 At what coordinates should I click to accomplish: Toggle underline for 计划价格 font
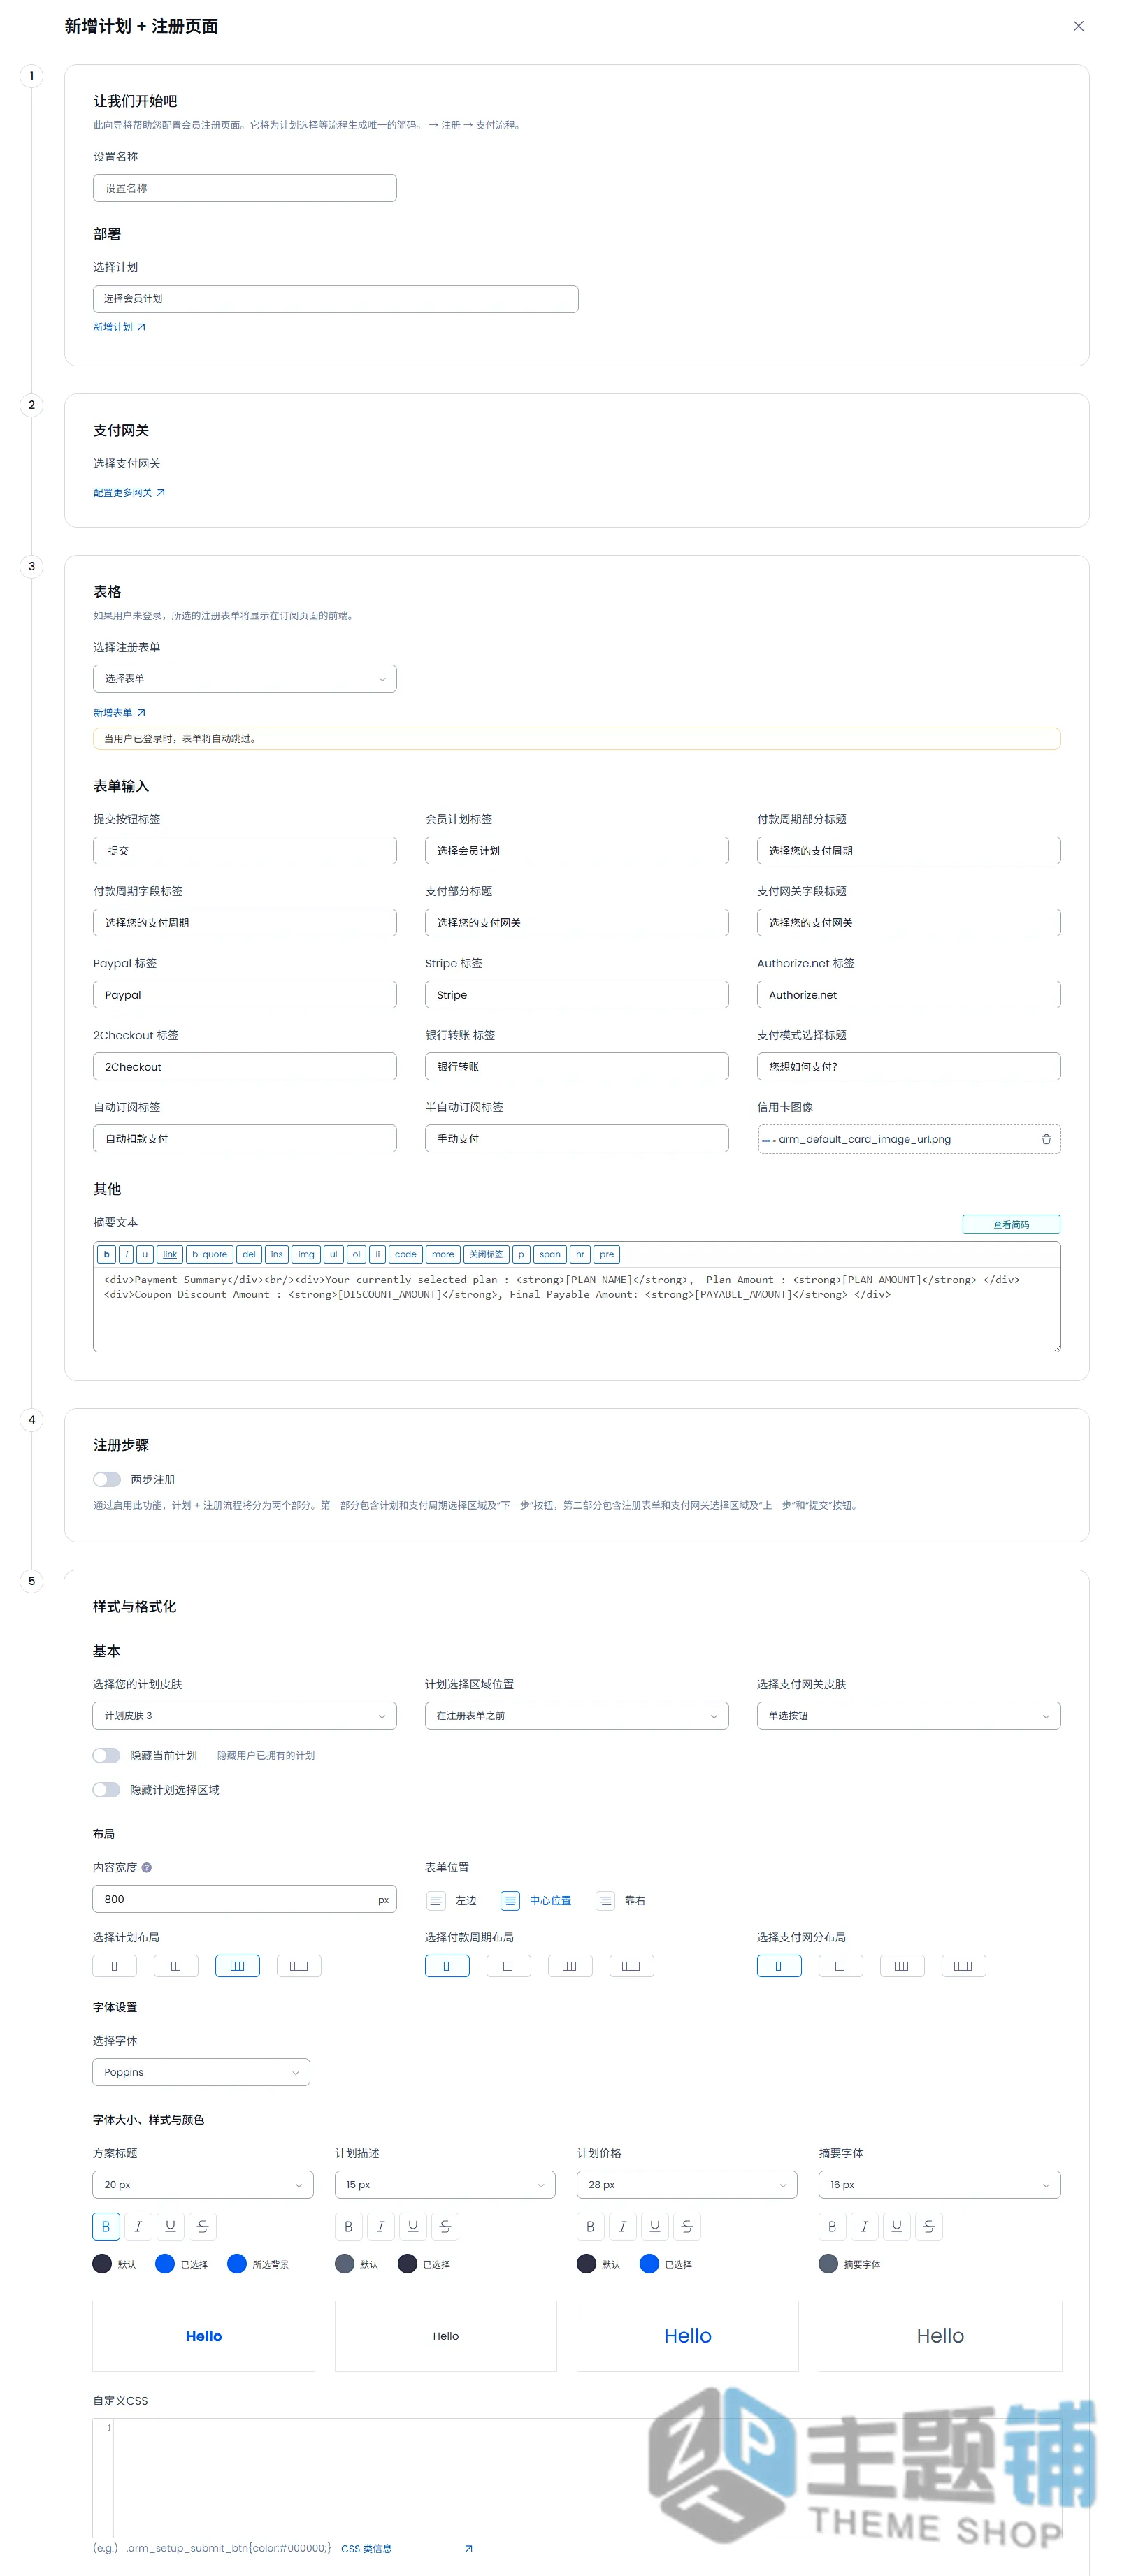coord(655,2227)
